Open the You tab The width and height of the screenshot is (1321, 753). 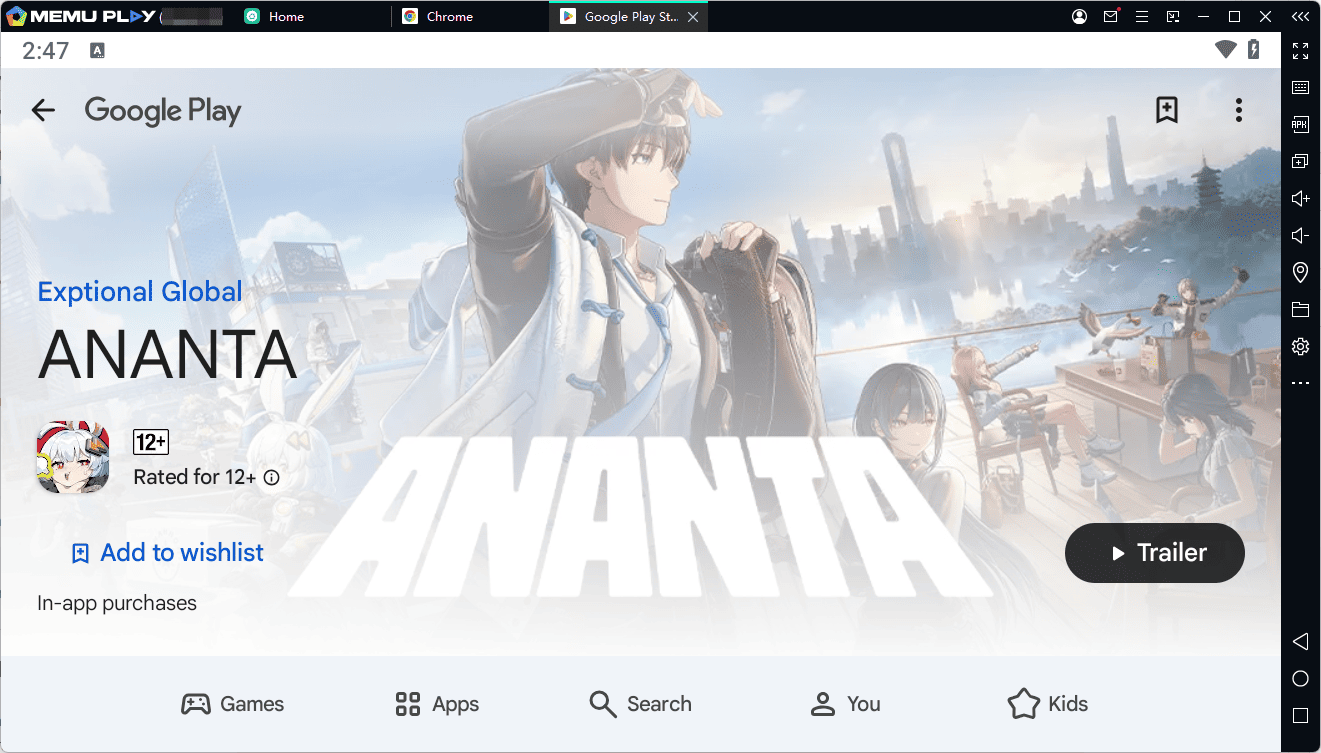[845, 704]
